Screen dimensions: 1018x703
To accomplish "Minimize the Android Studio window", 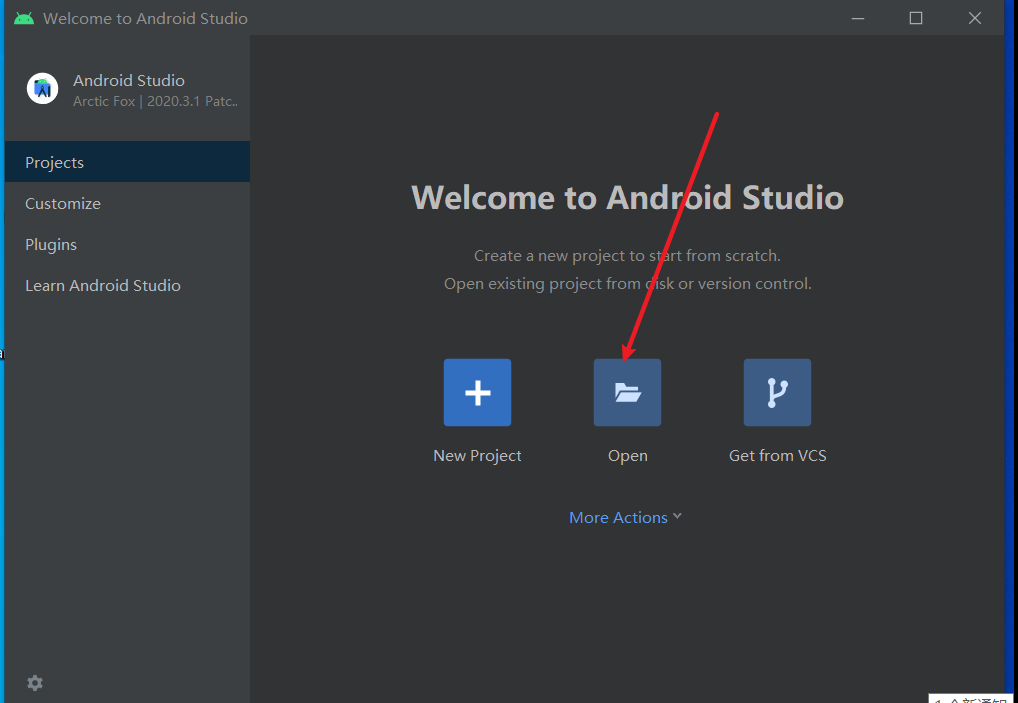I will [x=858, y=18].
